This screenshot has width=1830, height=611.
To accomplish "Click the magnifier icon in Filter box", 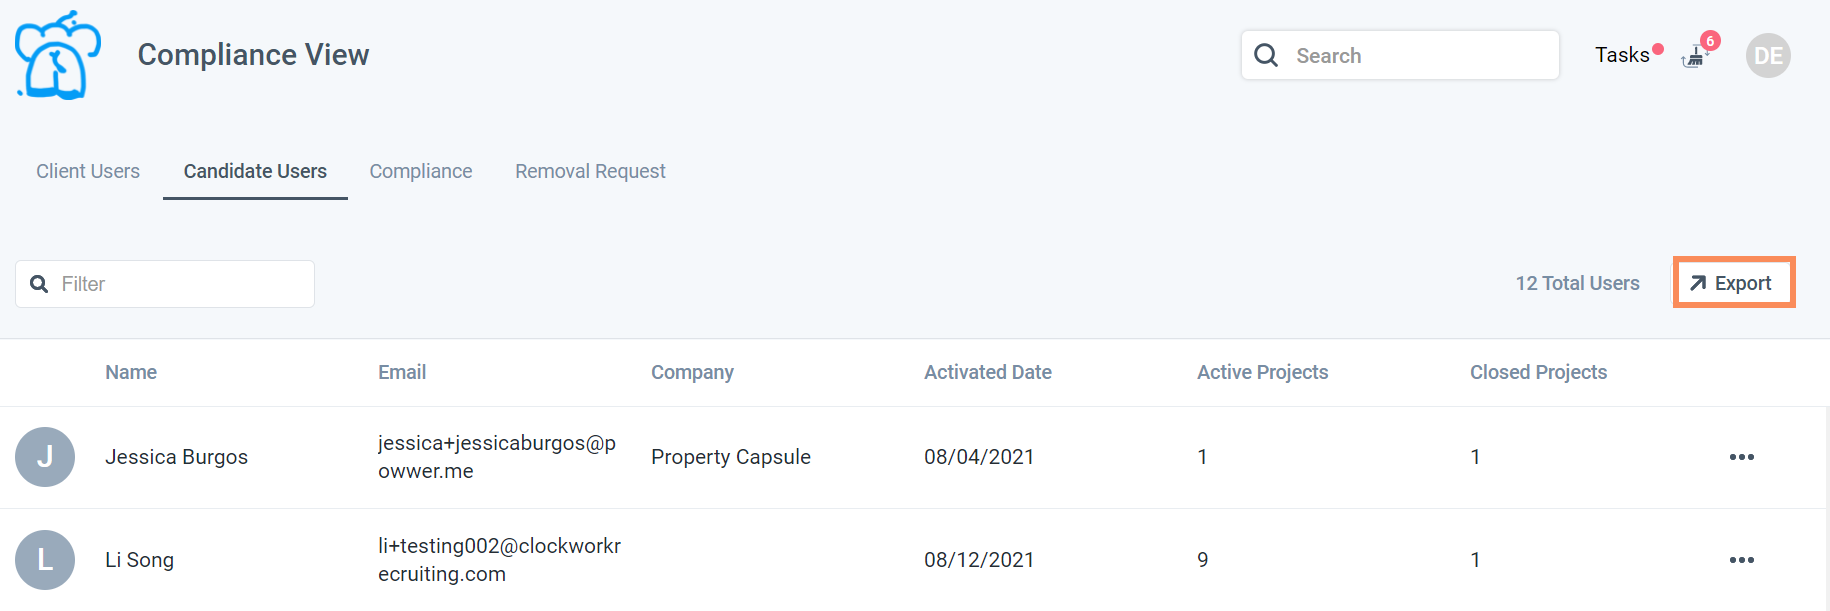I will pyautogui.click(x=39, y=284).
